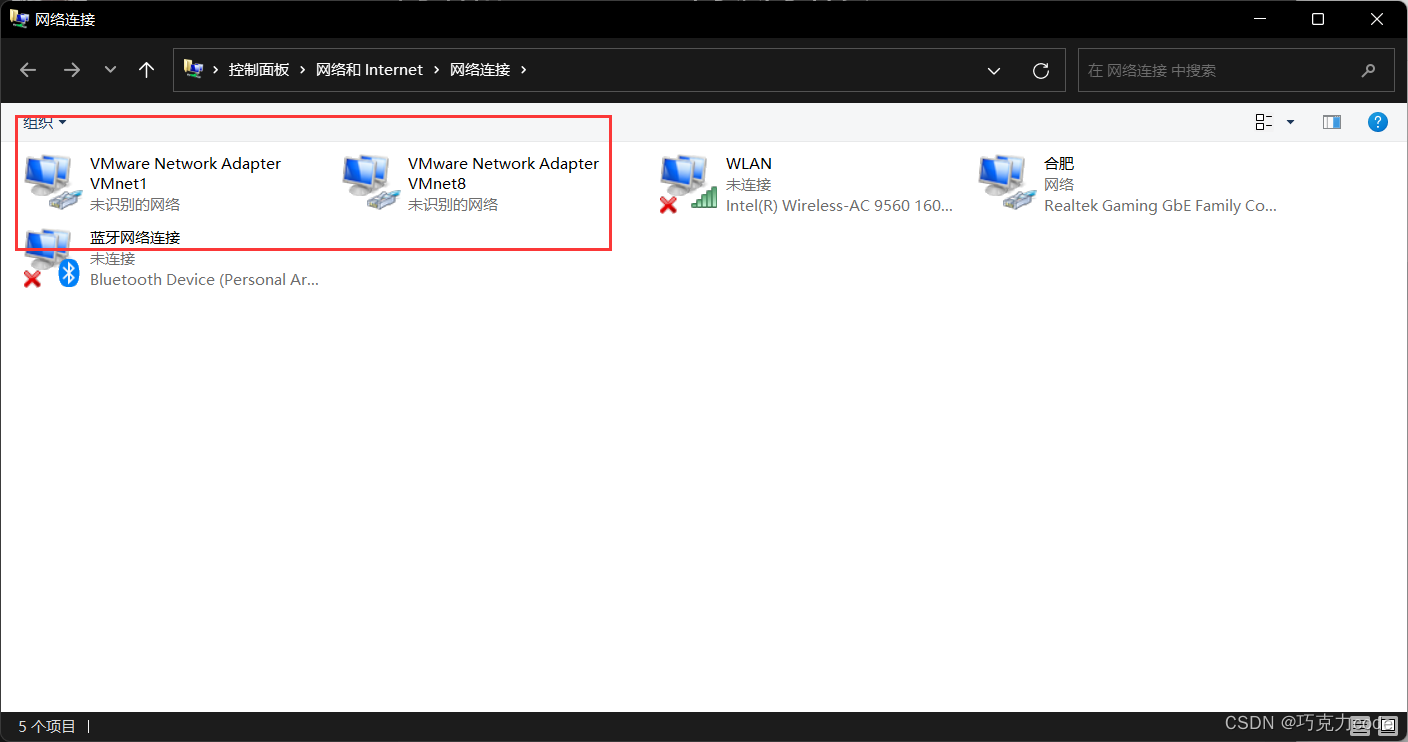This screenshot has height=742, width=1408.
Task: Expand the address bar history dropdown
Action: [x=994, y=70]
